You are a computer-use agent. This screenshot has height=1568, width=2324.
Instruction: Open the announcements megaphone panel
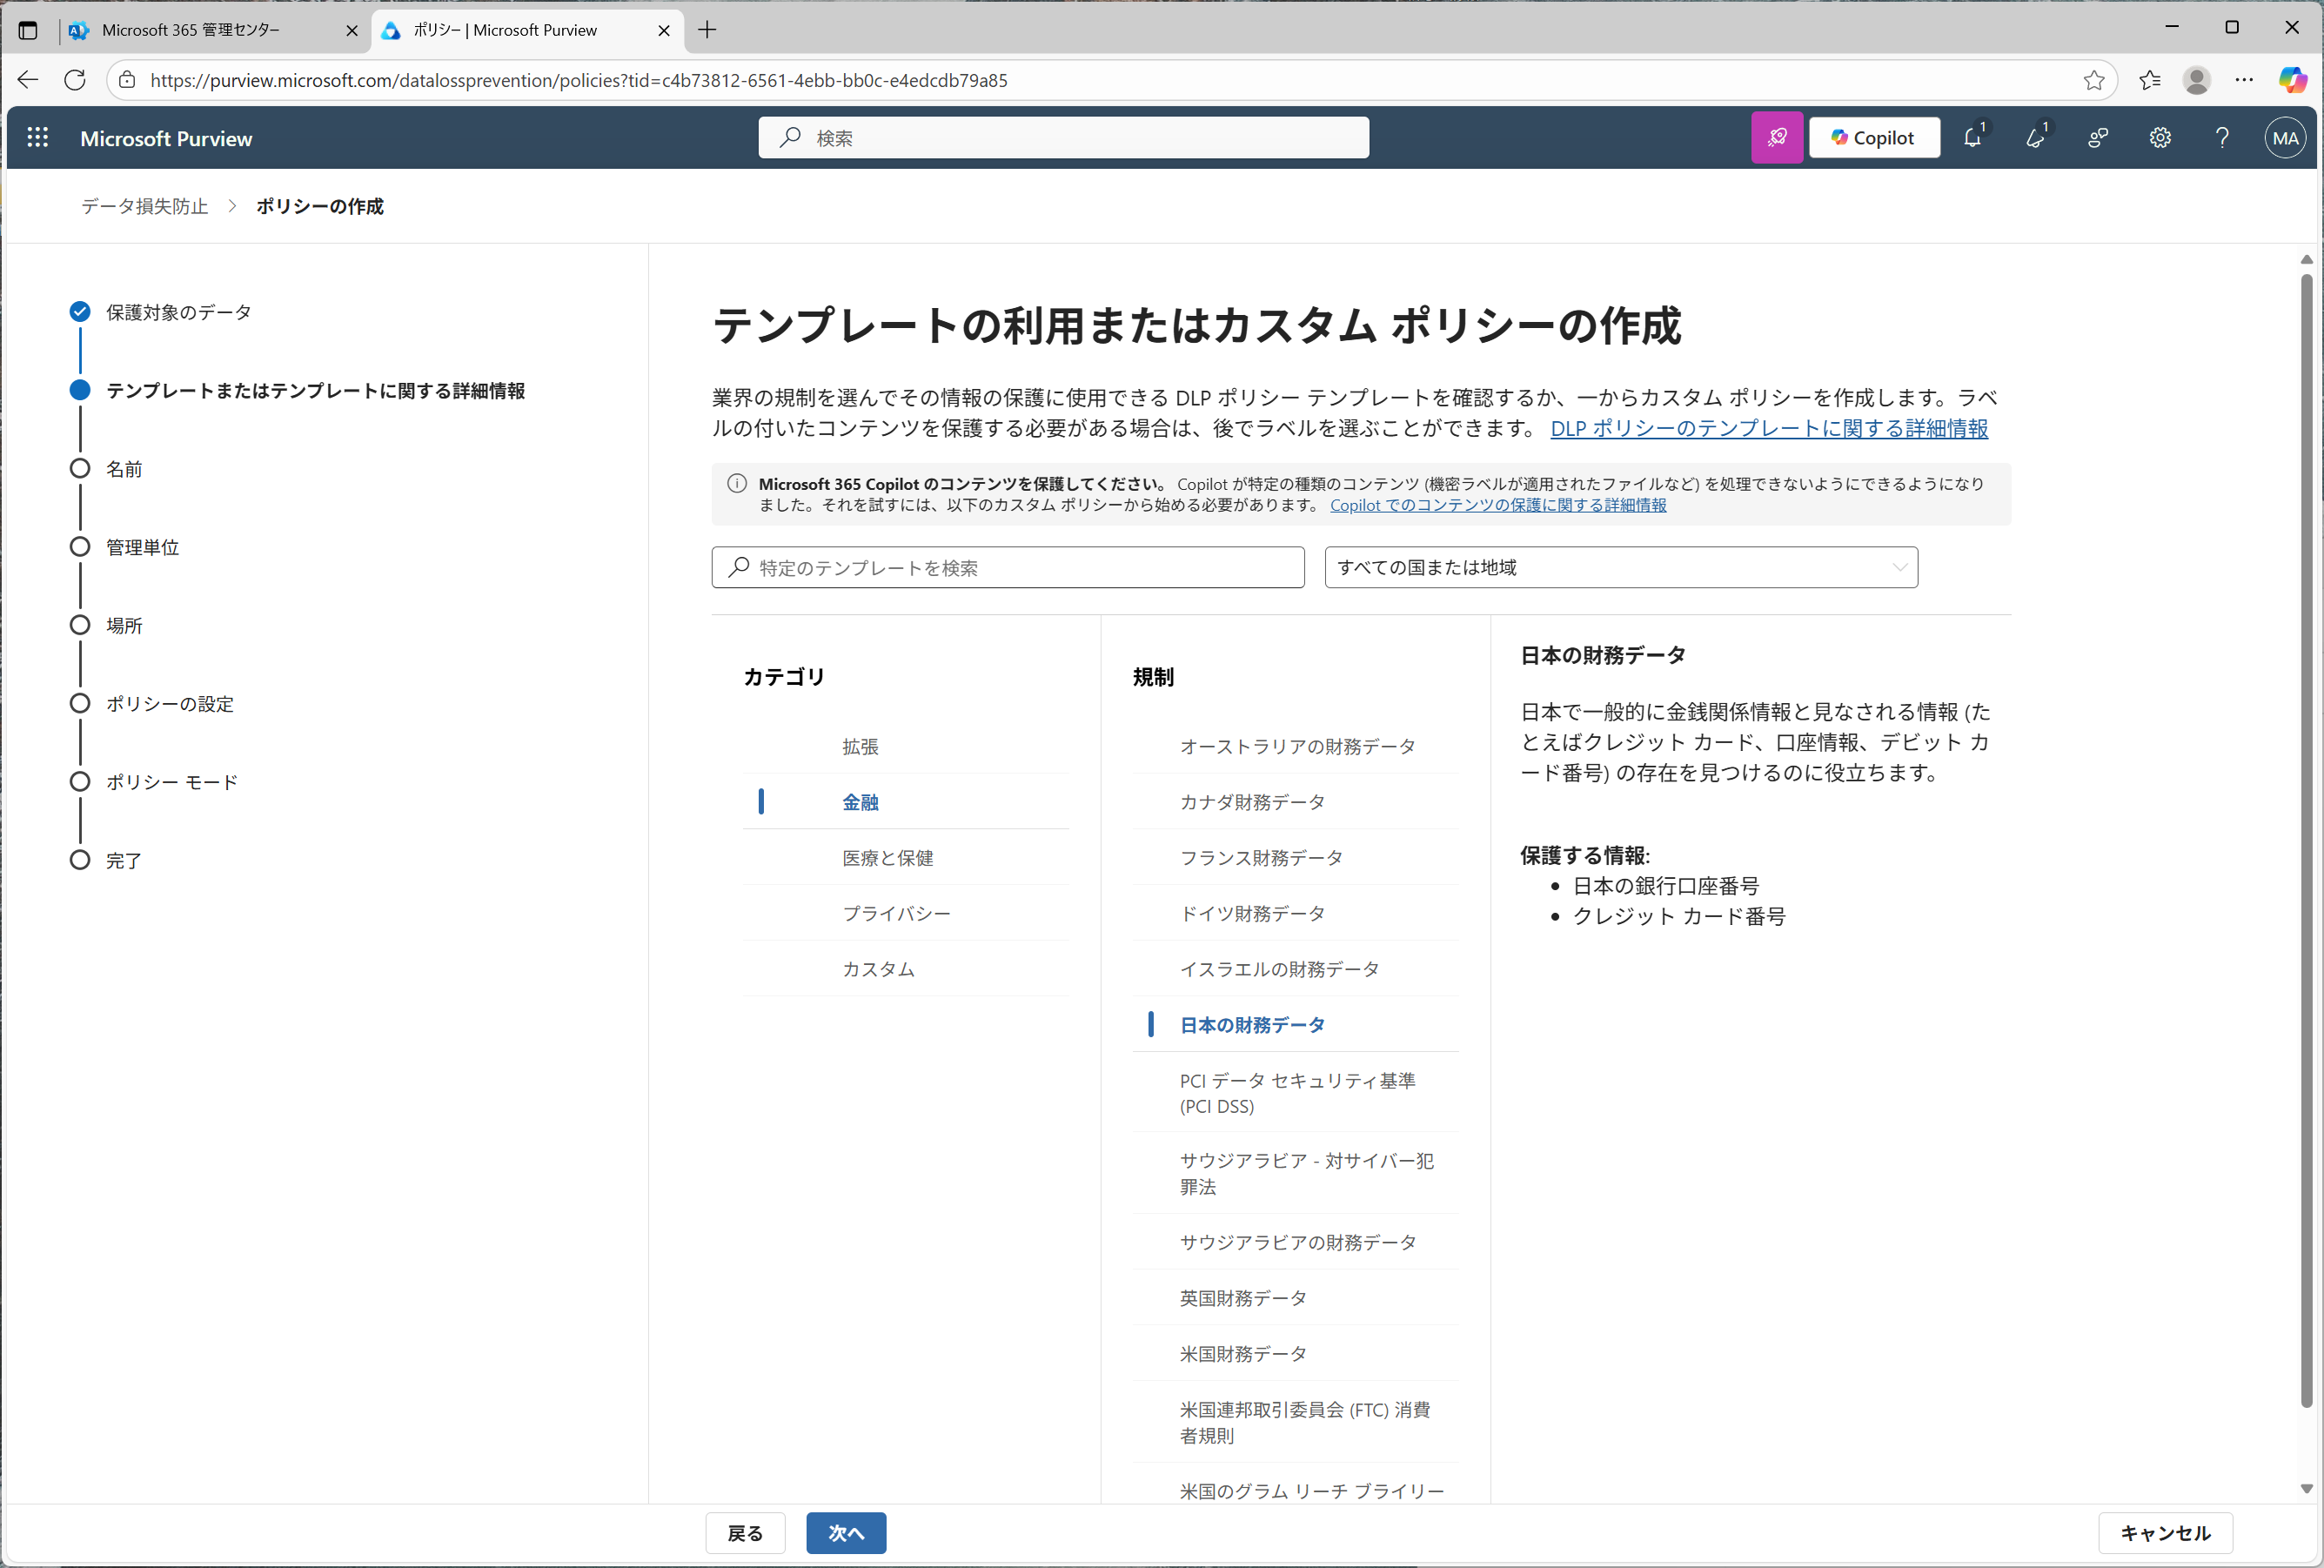click(x=2037, y=137)
